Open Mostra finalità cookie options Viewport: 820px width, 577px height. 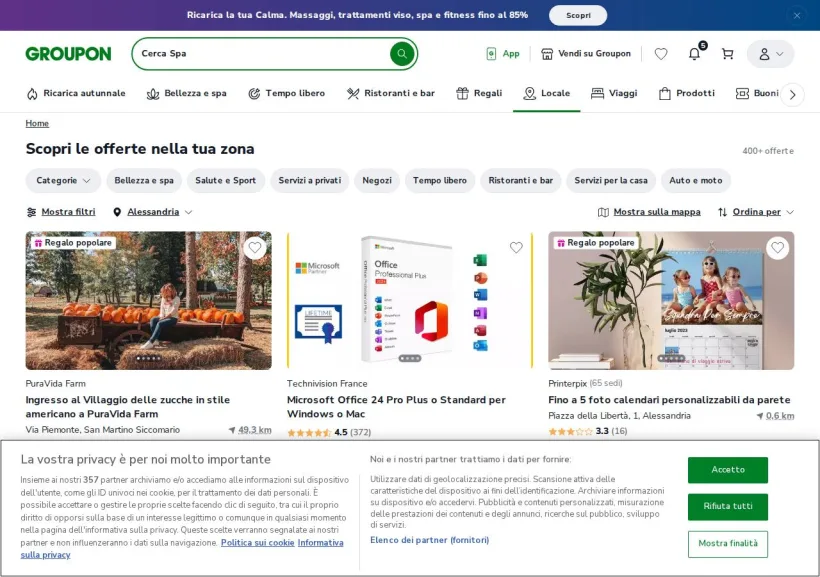point(728,544)
